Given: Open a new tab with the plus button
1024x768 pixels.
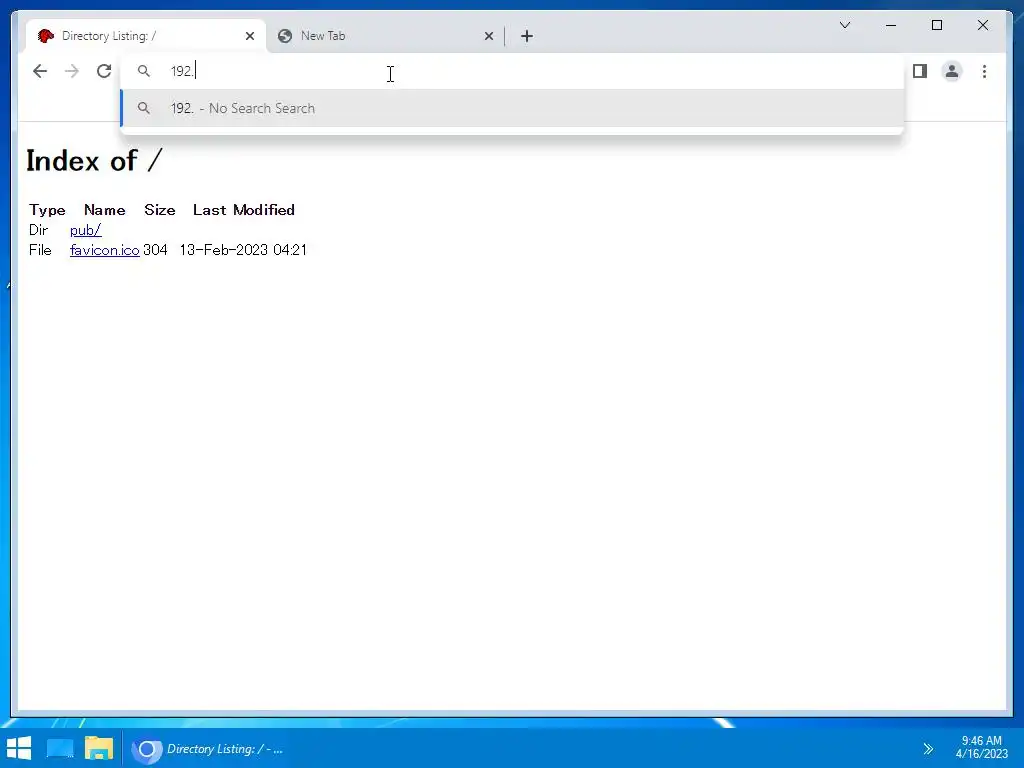Looking at the screenshot, I should (x=527, y=36).
